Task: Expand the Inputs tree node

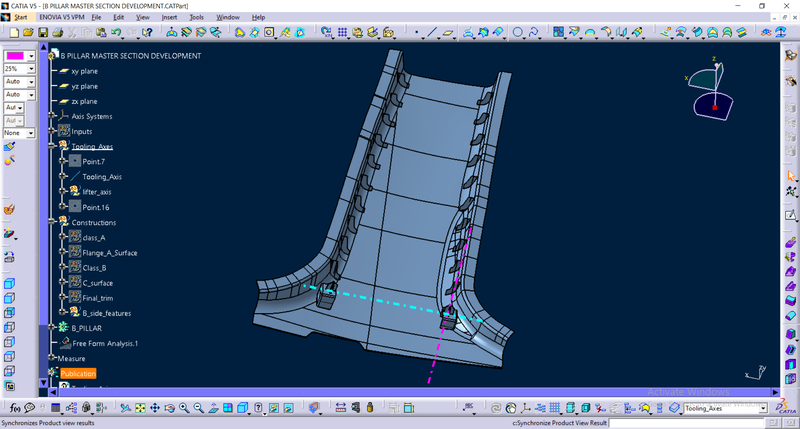Action: 52,131
